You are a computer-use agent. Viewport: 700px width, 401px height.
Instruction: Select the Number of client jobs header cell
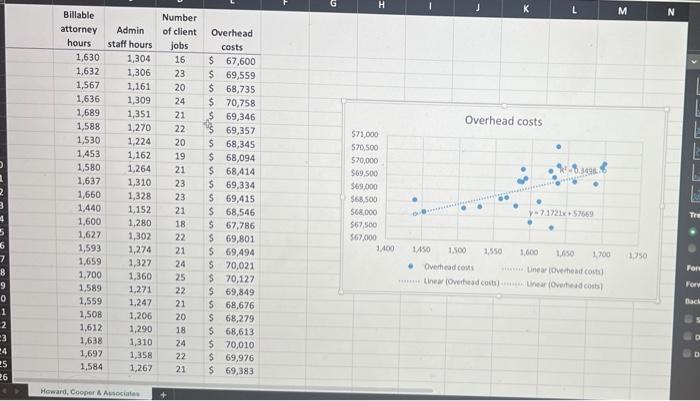pos(179,31)
